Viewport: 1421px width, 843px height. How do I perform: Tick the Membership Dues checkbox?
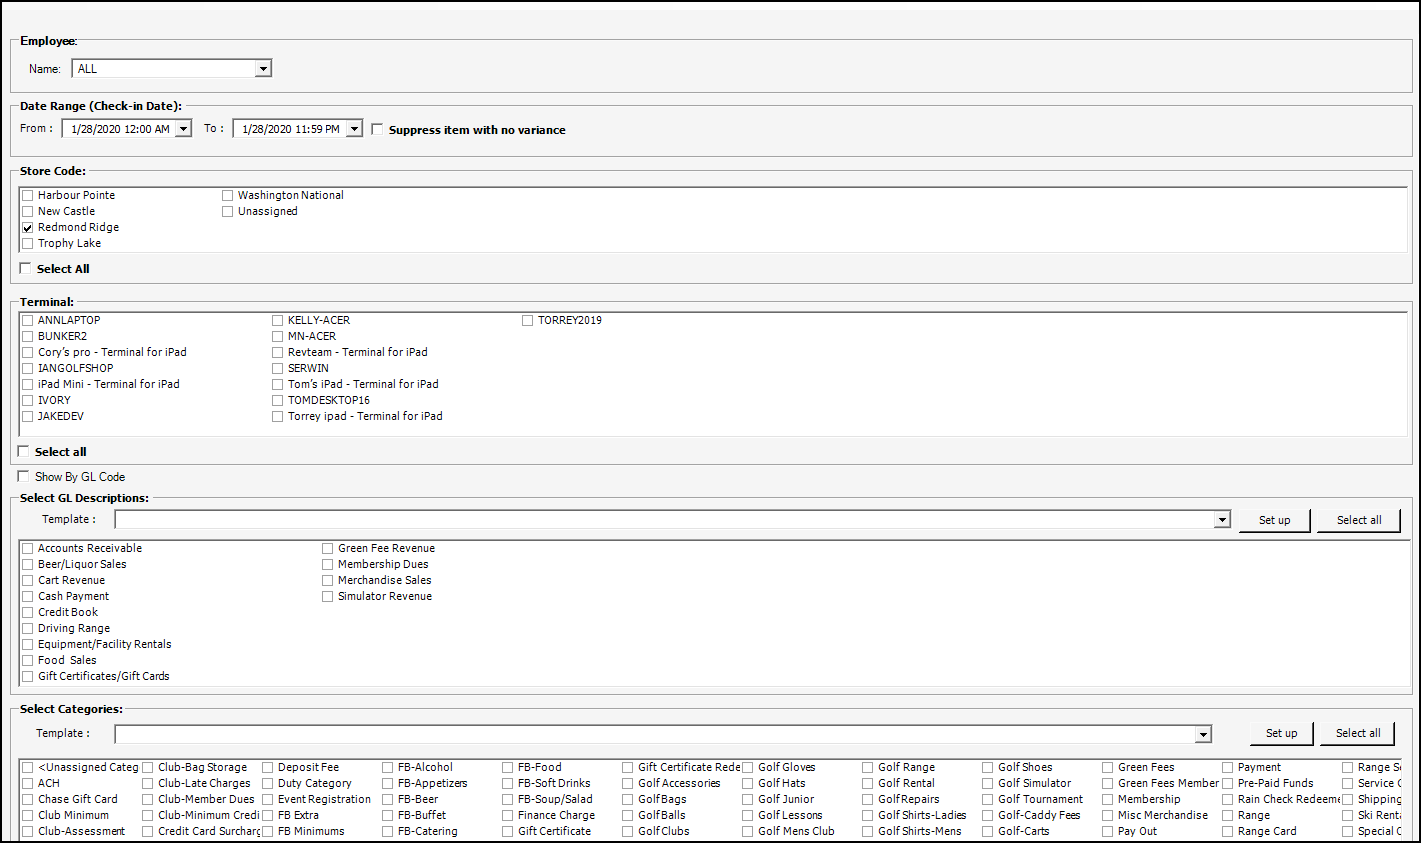[x=328, y=565]
